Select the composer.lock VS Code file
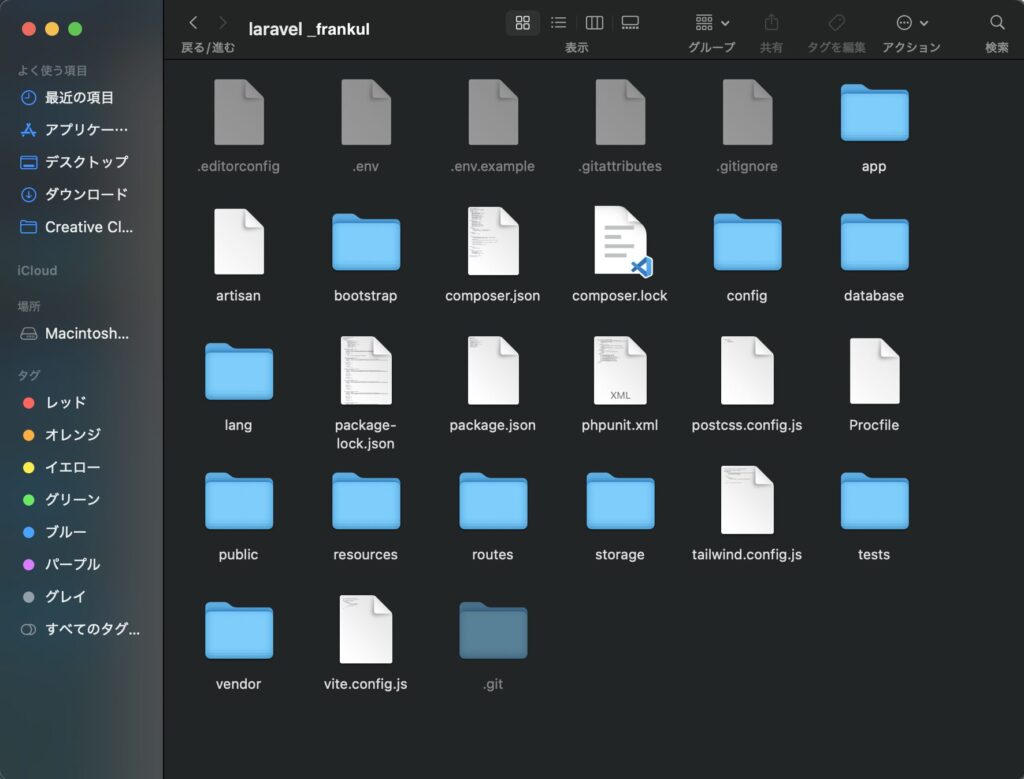 pos(622,241)
